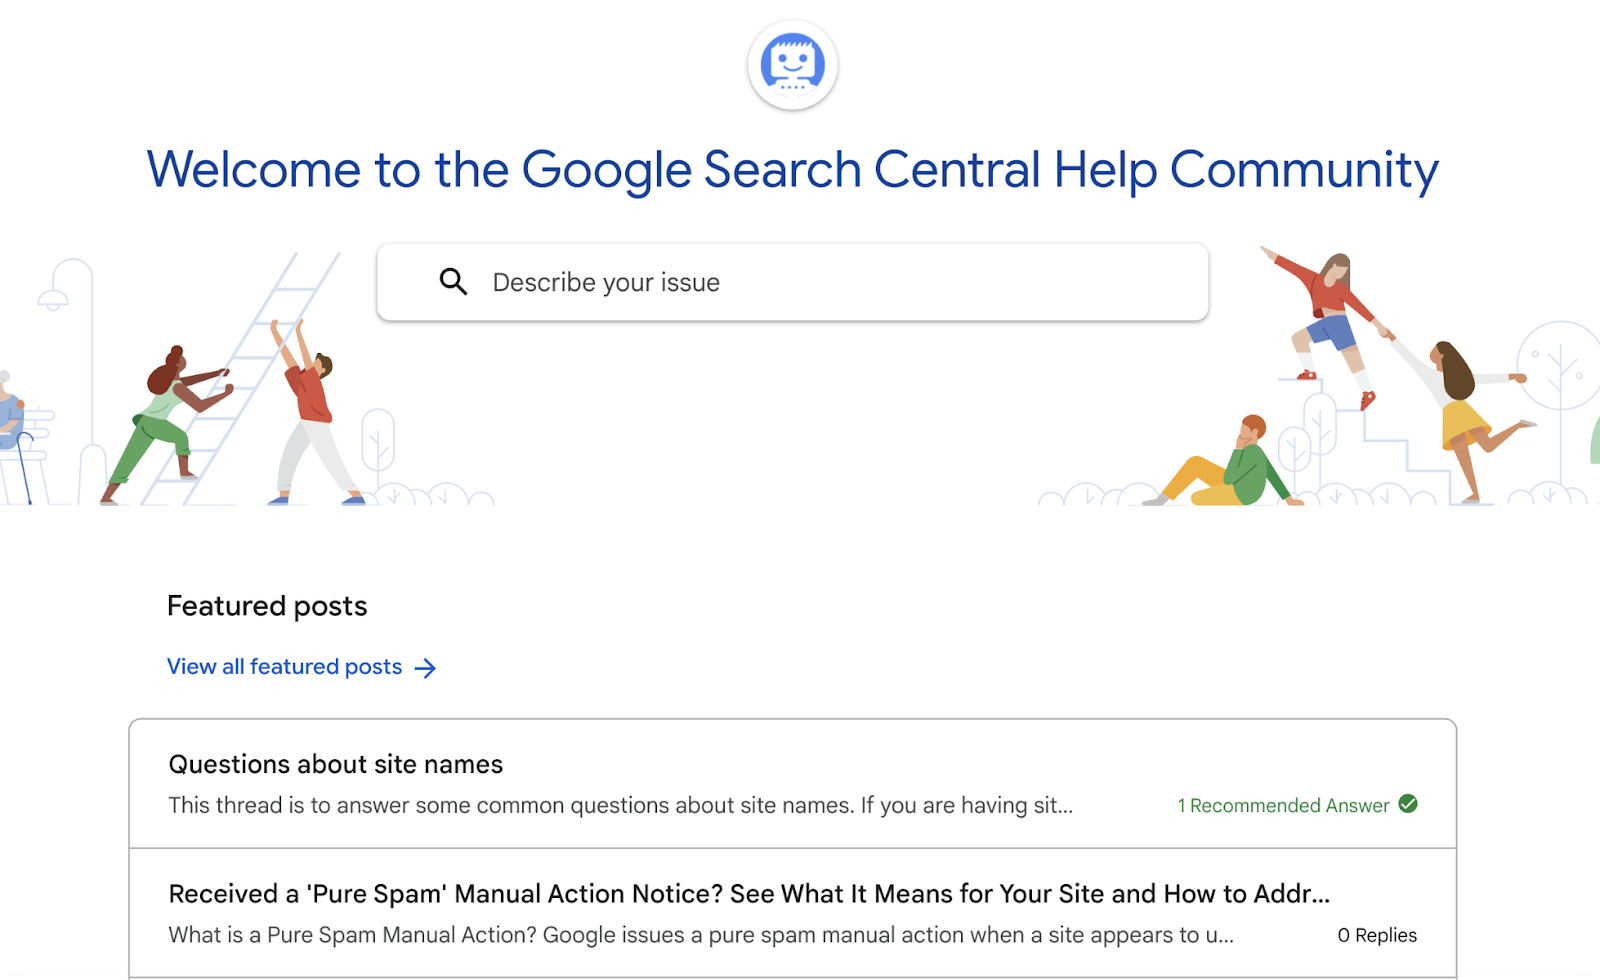Click the '0 Replies' counter
1600x980 pixels.
(x=1377, y=935)
